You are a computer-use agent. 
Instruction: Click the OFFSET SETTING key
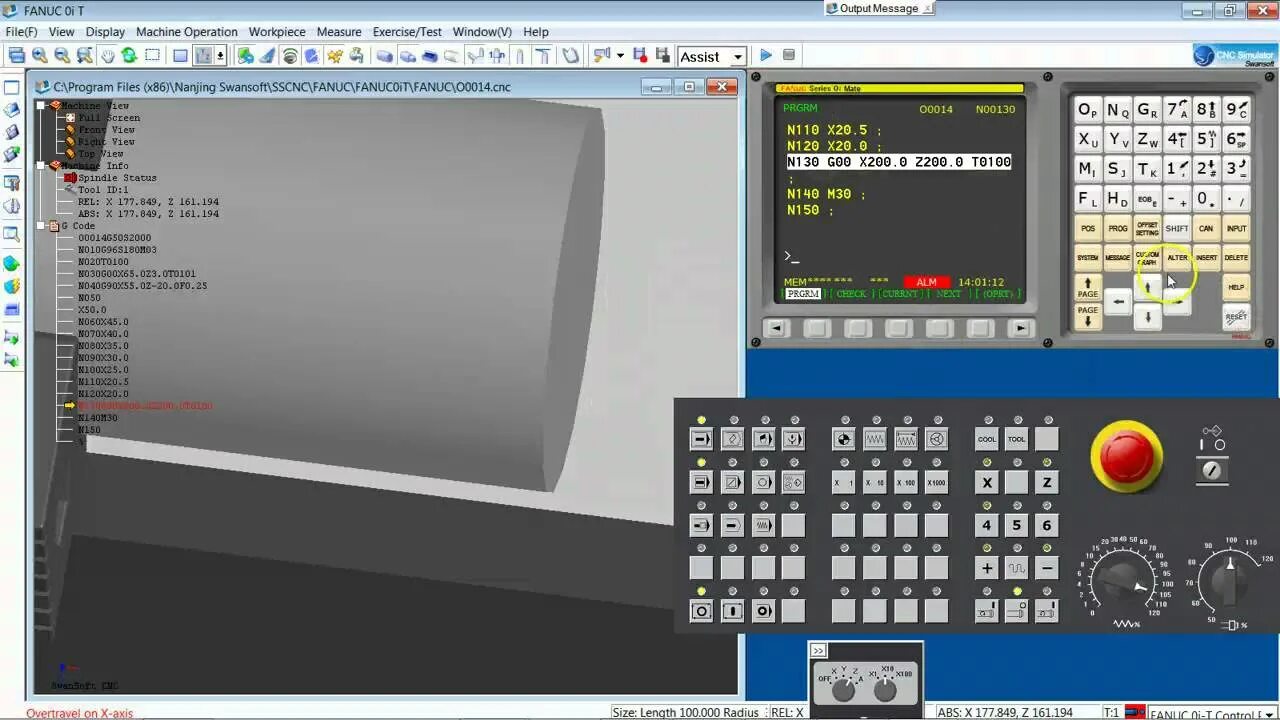pos(1147,228)
